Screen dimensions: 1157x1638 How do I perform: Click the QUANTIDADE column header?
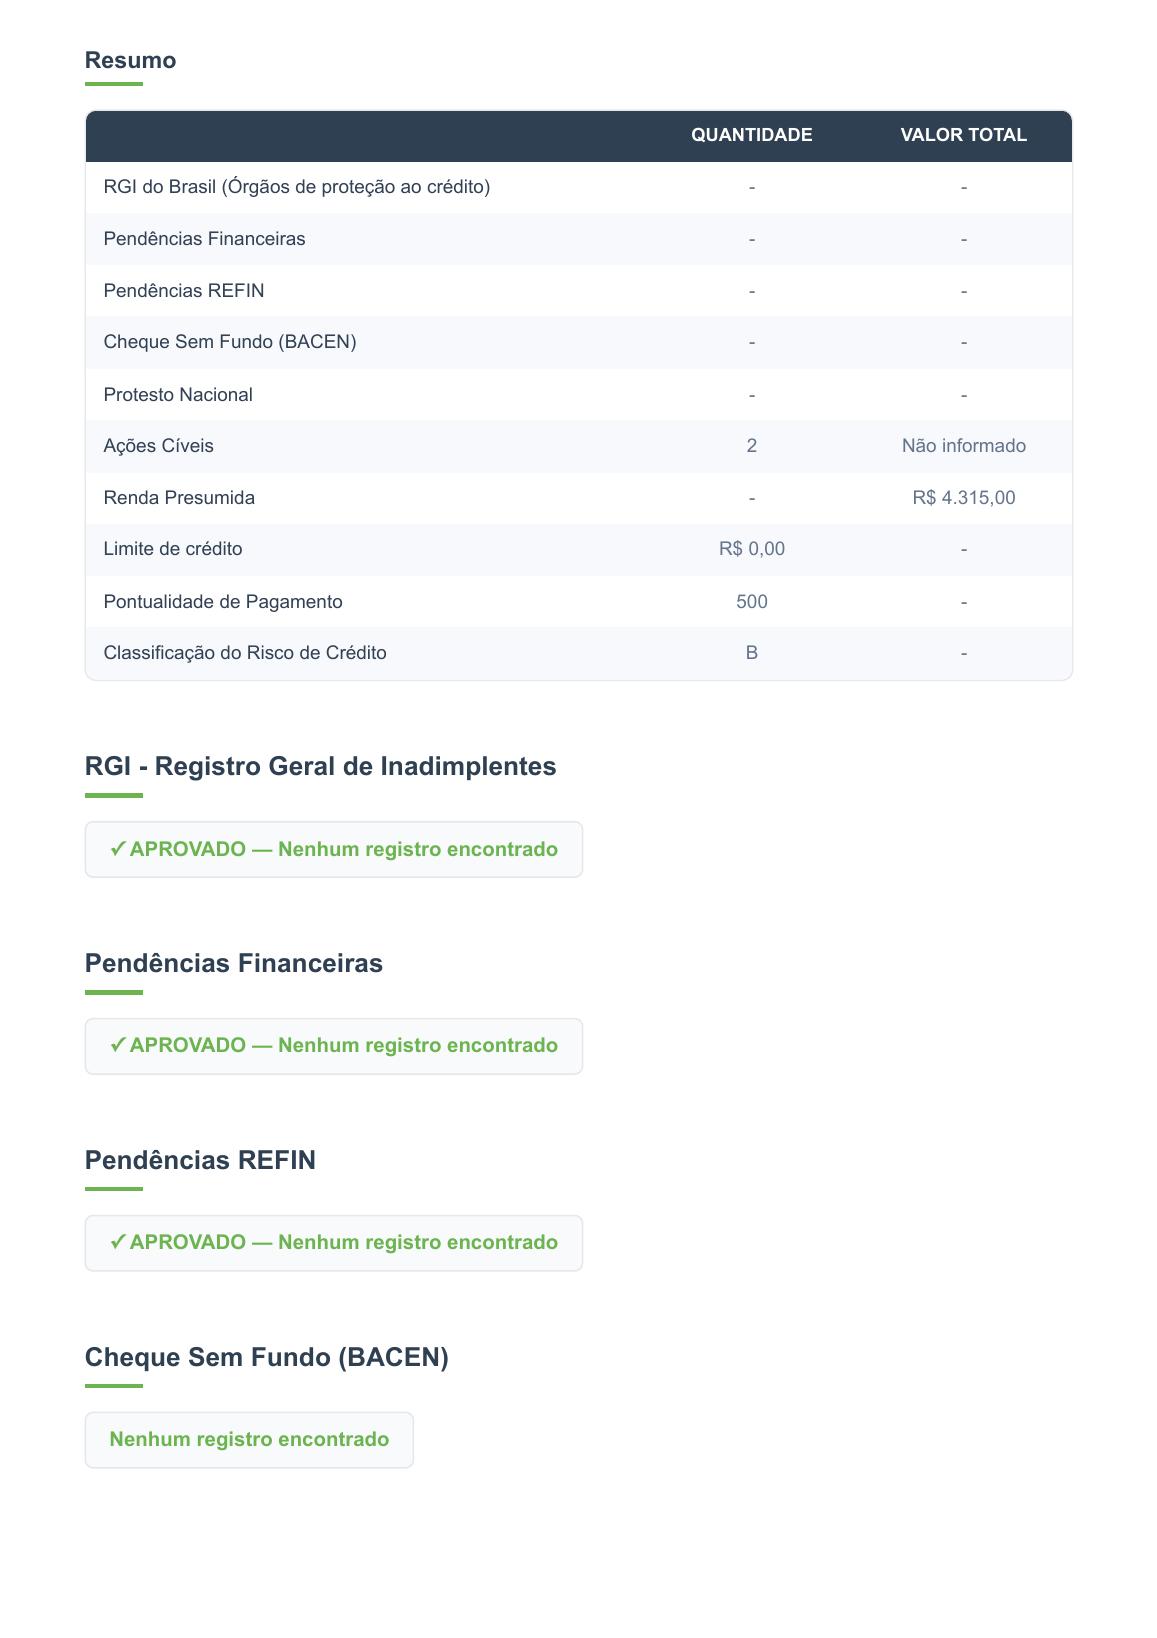[x=751, y=135]
